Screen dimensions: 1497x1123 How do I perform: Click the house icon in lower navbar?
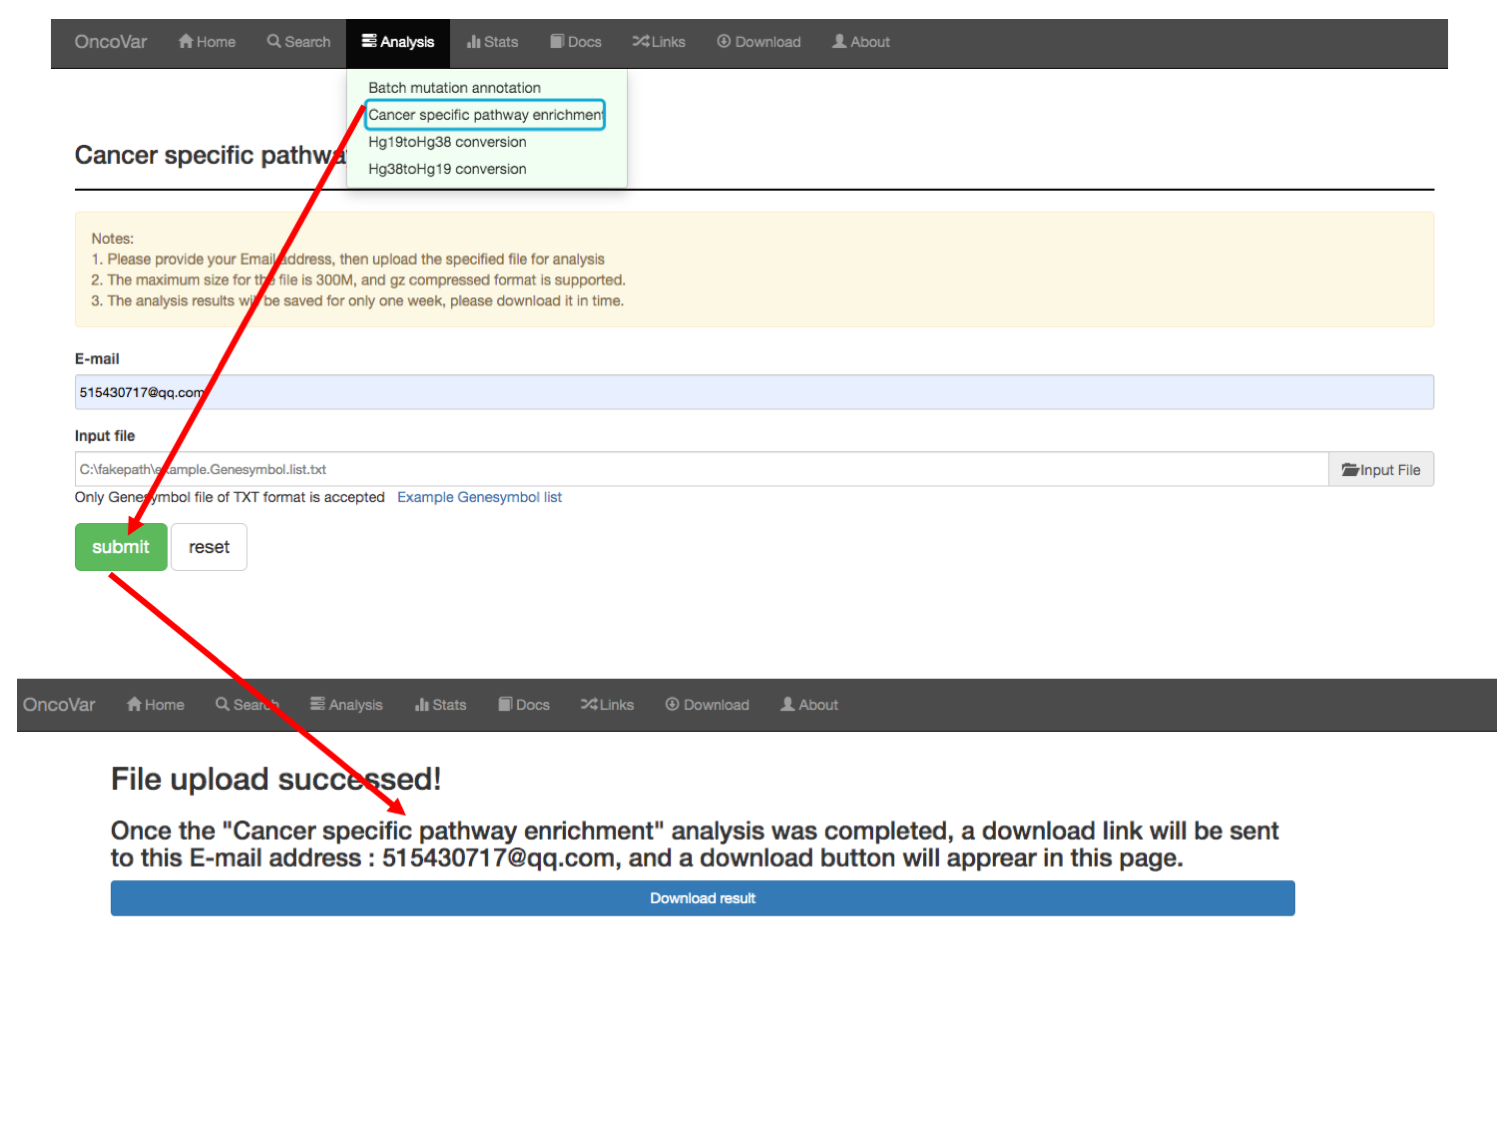coord(134,704)
